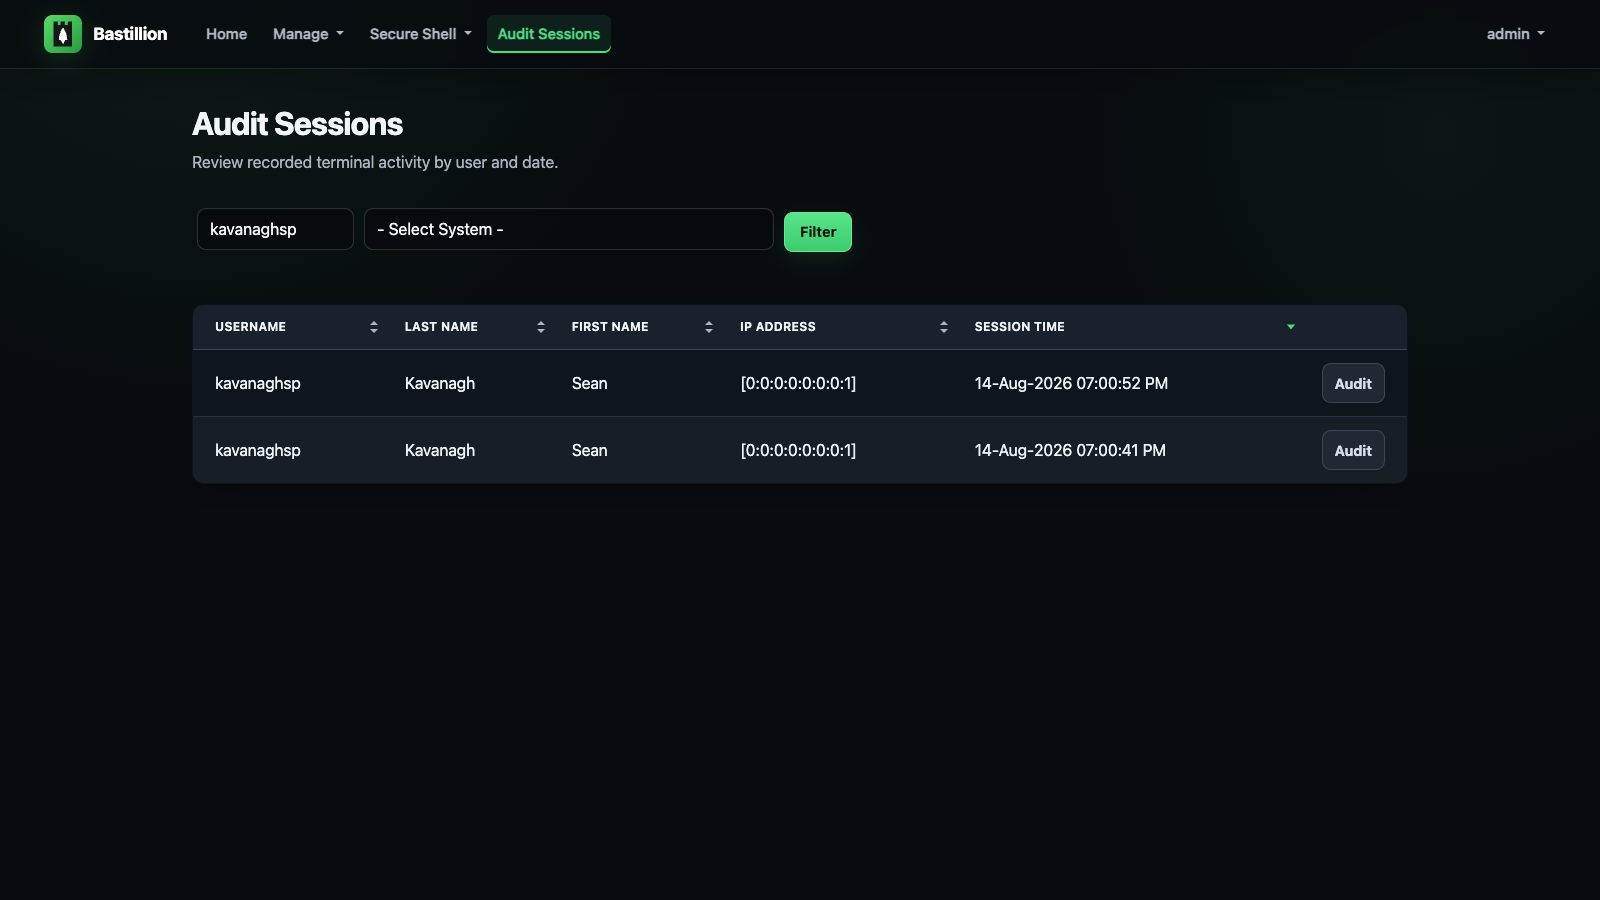Sort table by Last Name column arrows
1600x900 pixels.
(x=541, y=327)
